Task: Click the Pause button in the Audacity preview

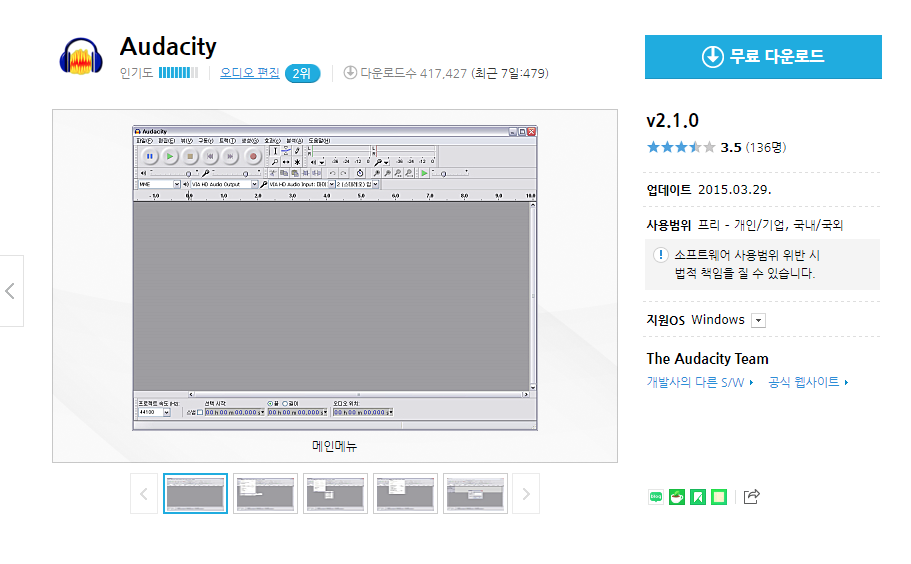Action: 150,156
